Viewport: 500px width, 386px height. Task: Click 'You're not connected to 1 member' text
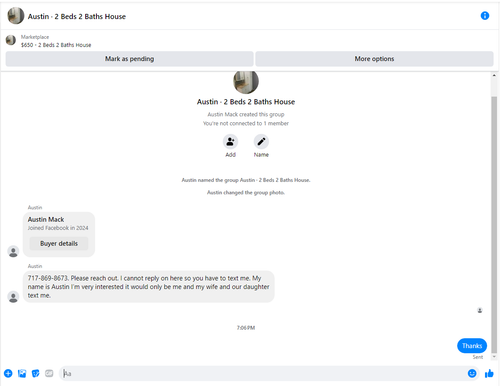[246, 123]
